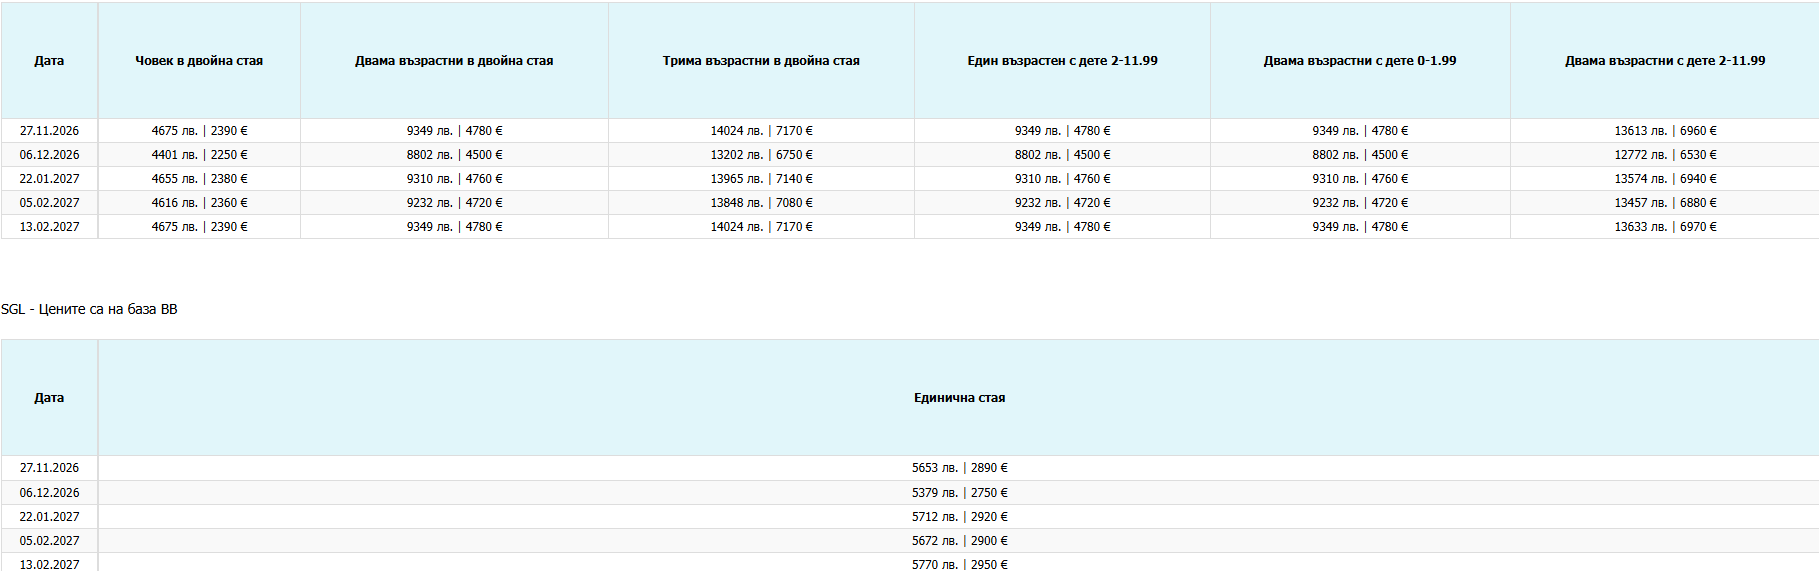Select the 05.02.2027 date in the single room table
Viewport: 1819px width, 571px height.
coord(49,541)
